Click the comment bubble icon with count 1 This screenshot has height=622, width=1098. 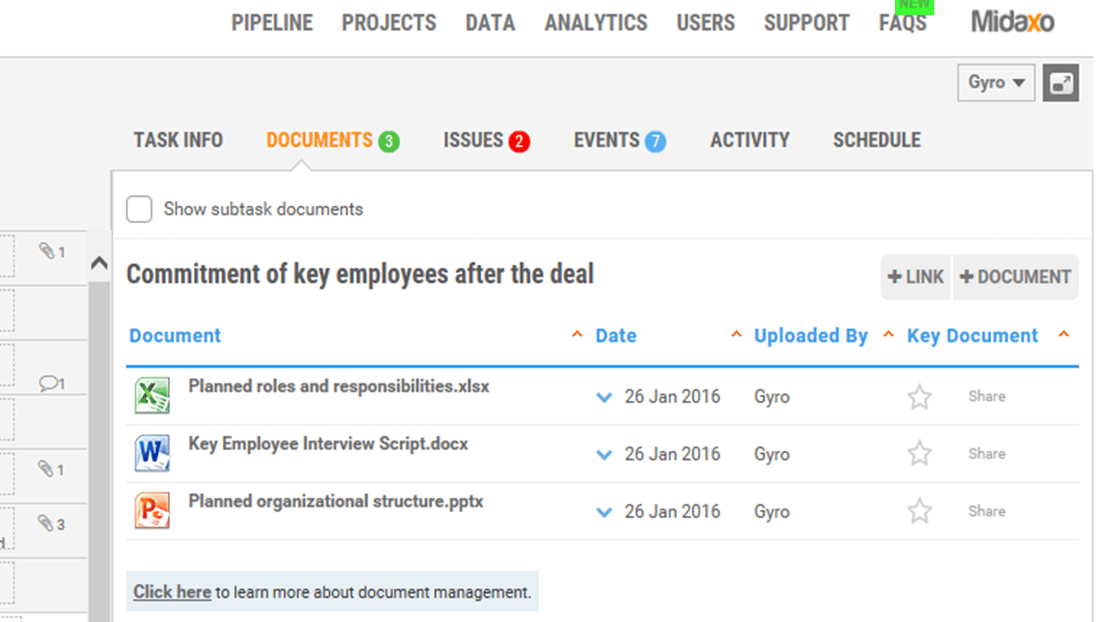[52, 383]
